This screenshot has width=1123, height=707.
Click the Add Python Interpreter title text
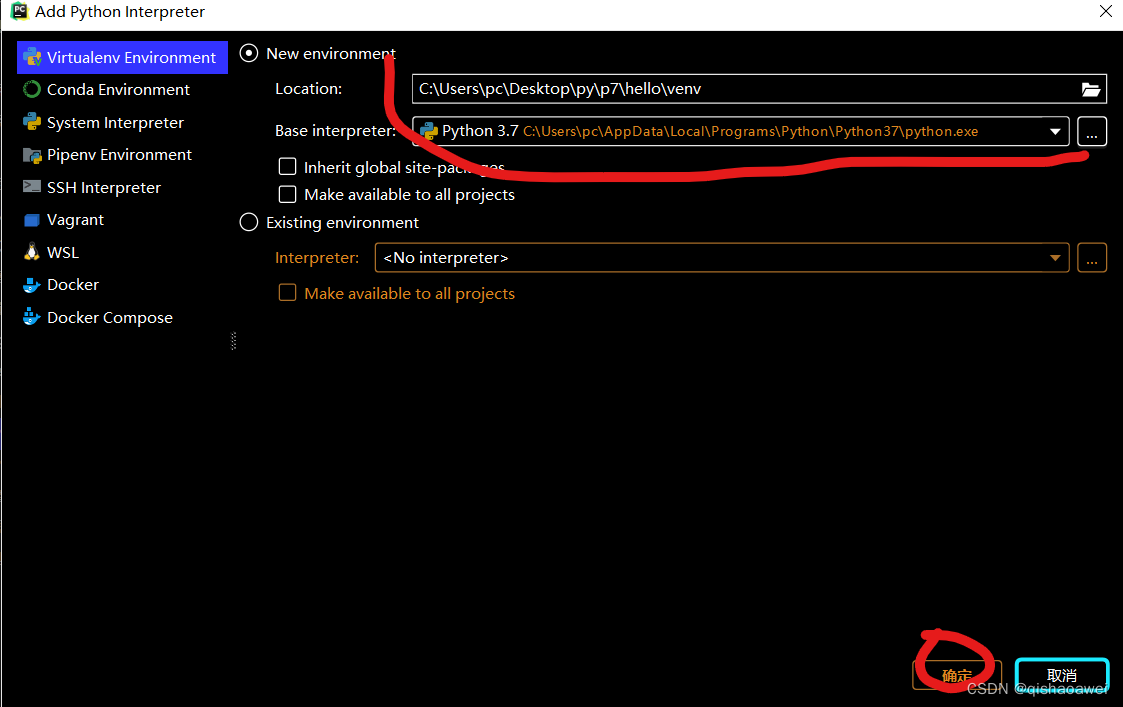[120, 11]
